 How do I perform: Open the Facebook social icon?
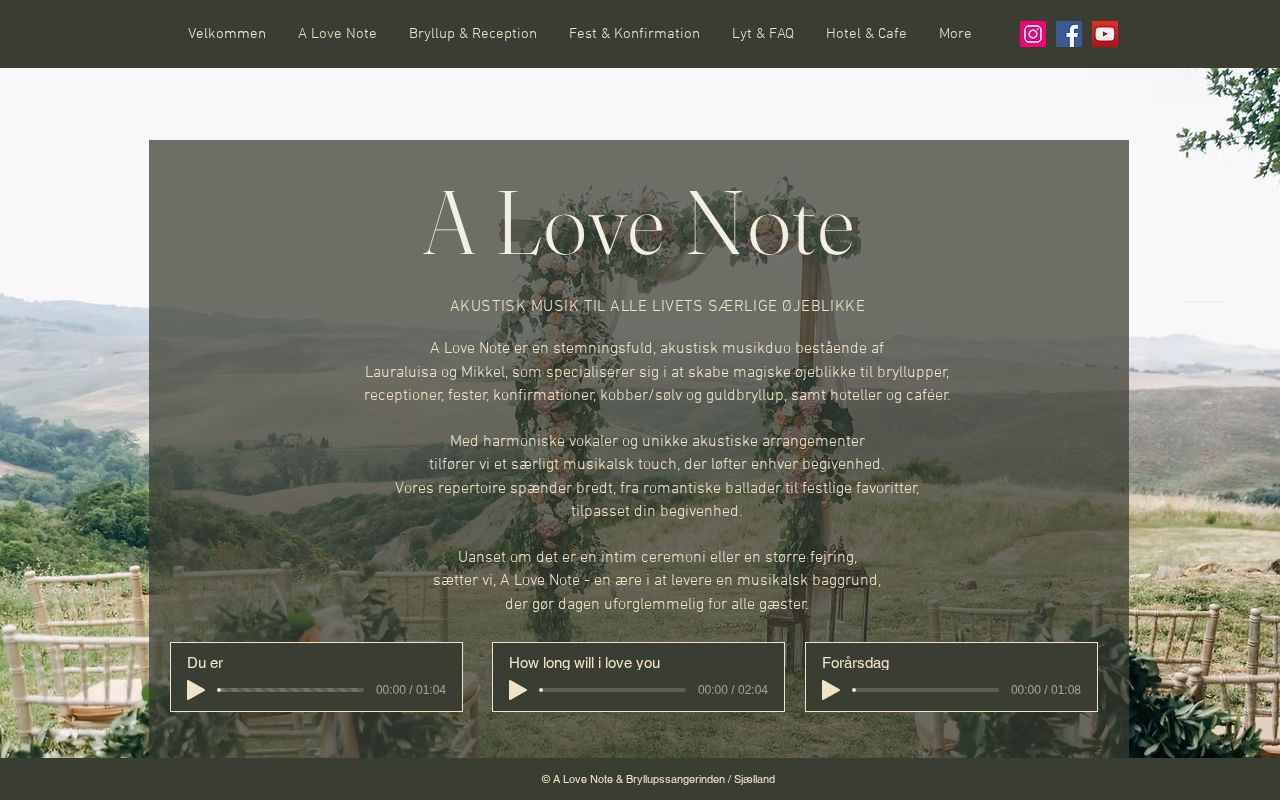coord(1069,34)
